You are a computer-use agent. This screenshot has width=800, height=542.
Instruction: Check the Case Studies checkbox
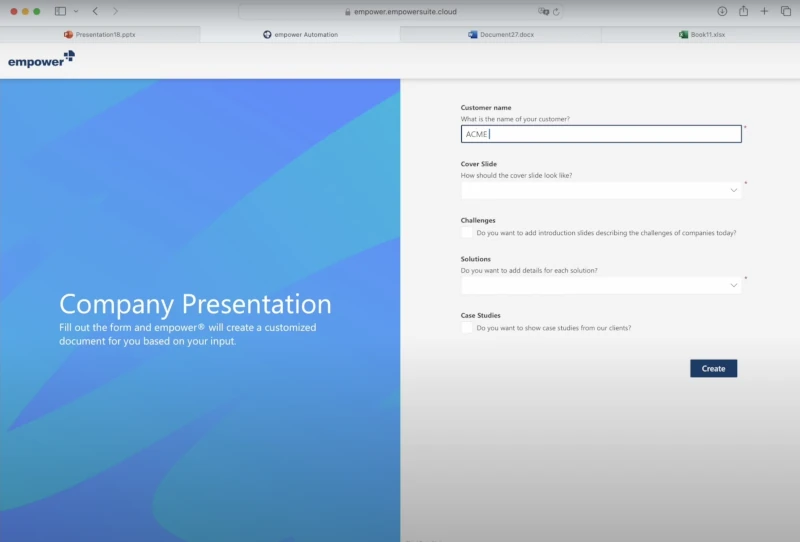click(467, 328)
